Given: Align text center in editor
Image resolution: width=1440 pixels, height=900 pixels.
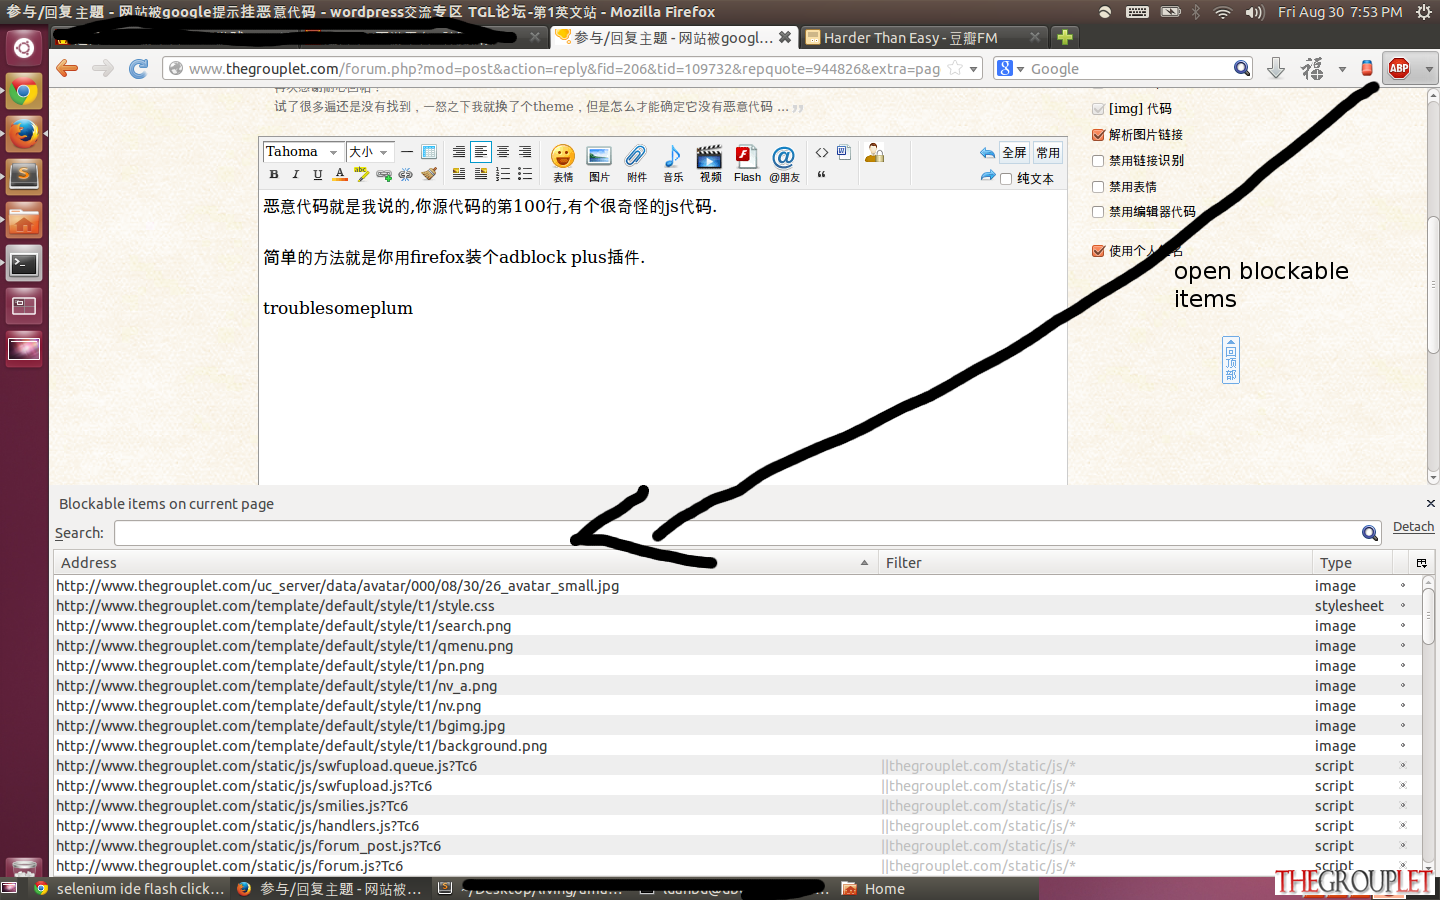Looking at the screenshot, I should pos(503,152).
